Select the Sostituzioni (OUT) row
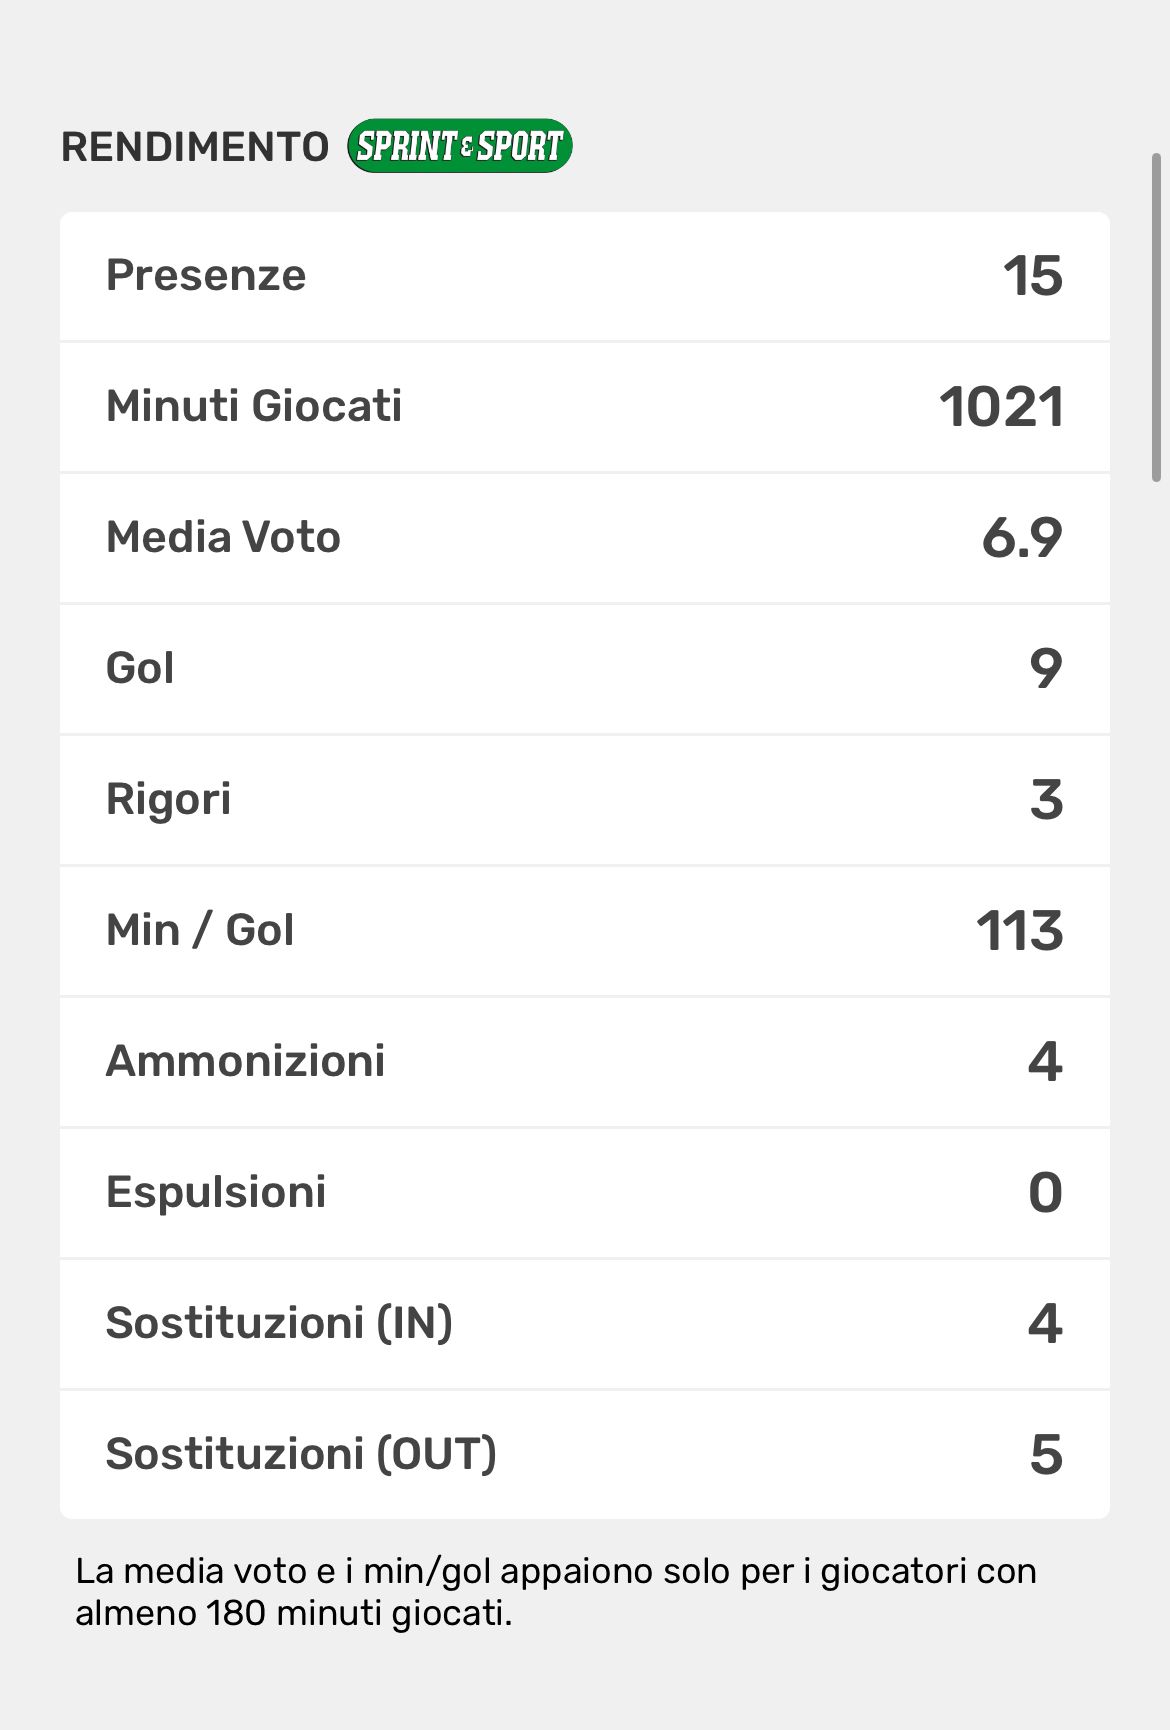 coord(584,1454)
